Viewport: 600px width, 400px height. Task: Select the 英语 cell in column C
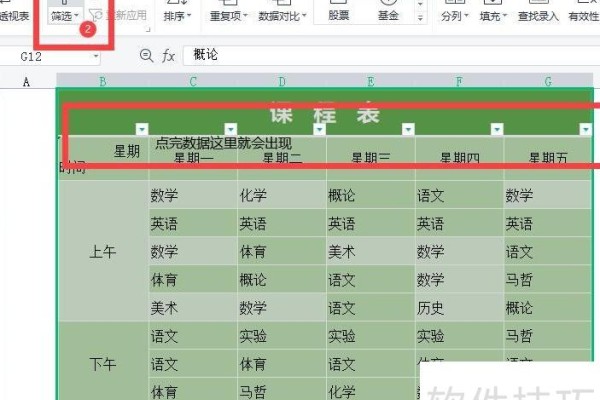tap(193, 223)
